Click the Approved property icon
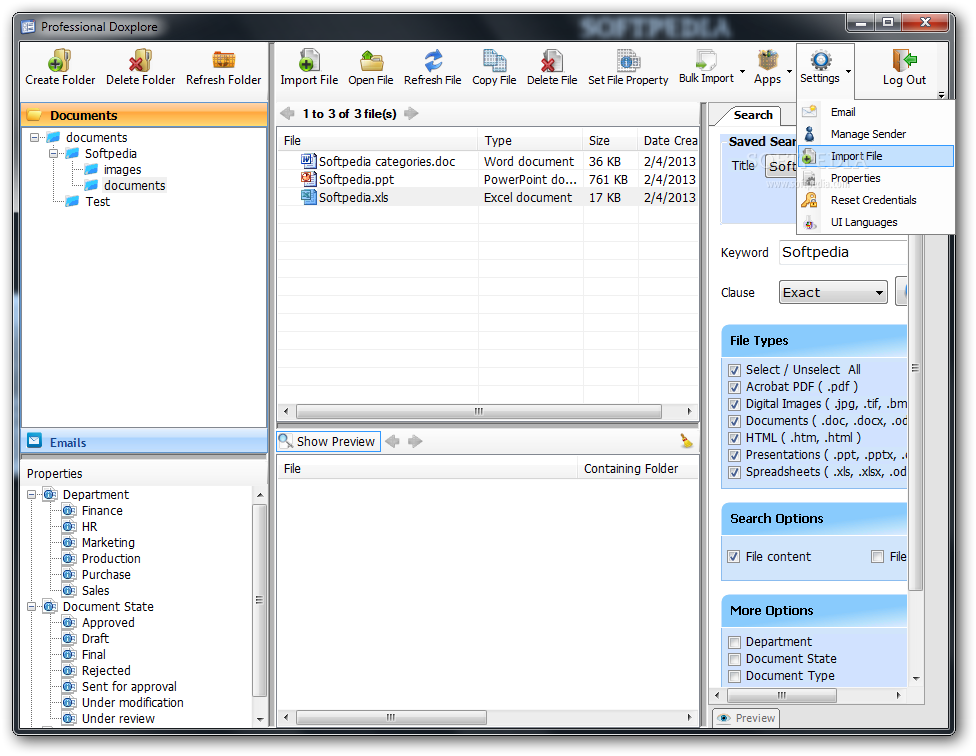The height and width of the screenshot is (756, 976). click(70, 622)
